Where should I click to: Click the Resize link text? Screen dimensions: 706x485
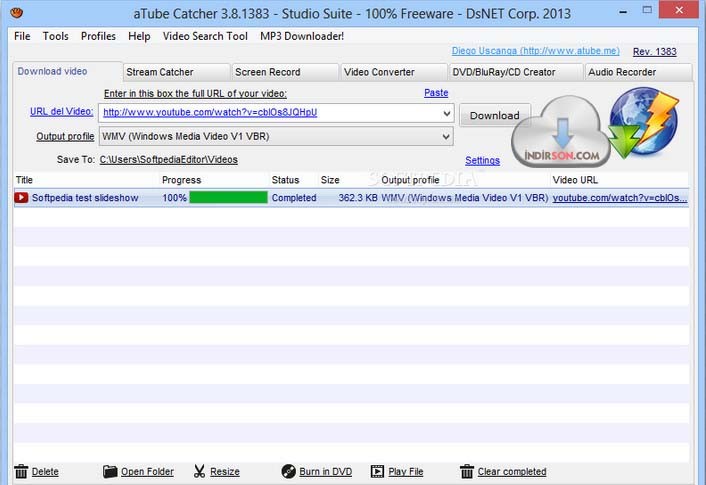point(225,471)
